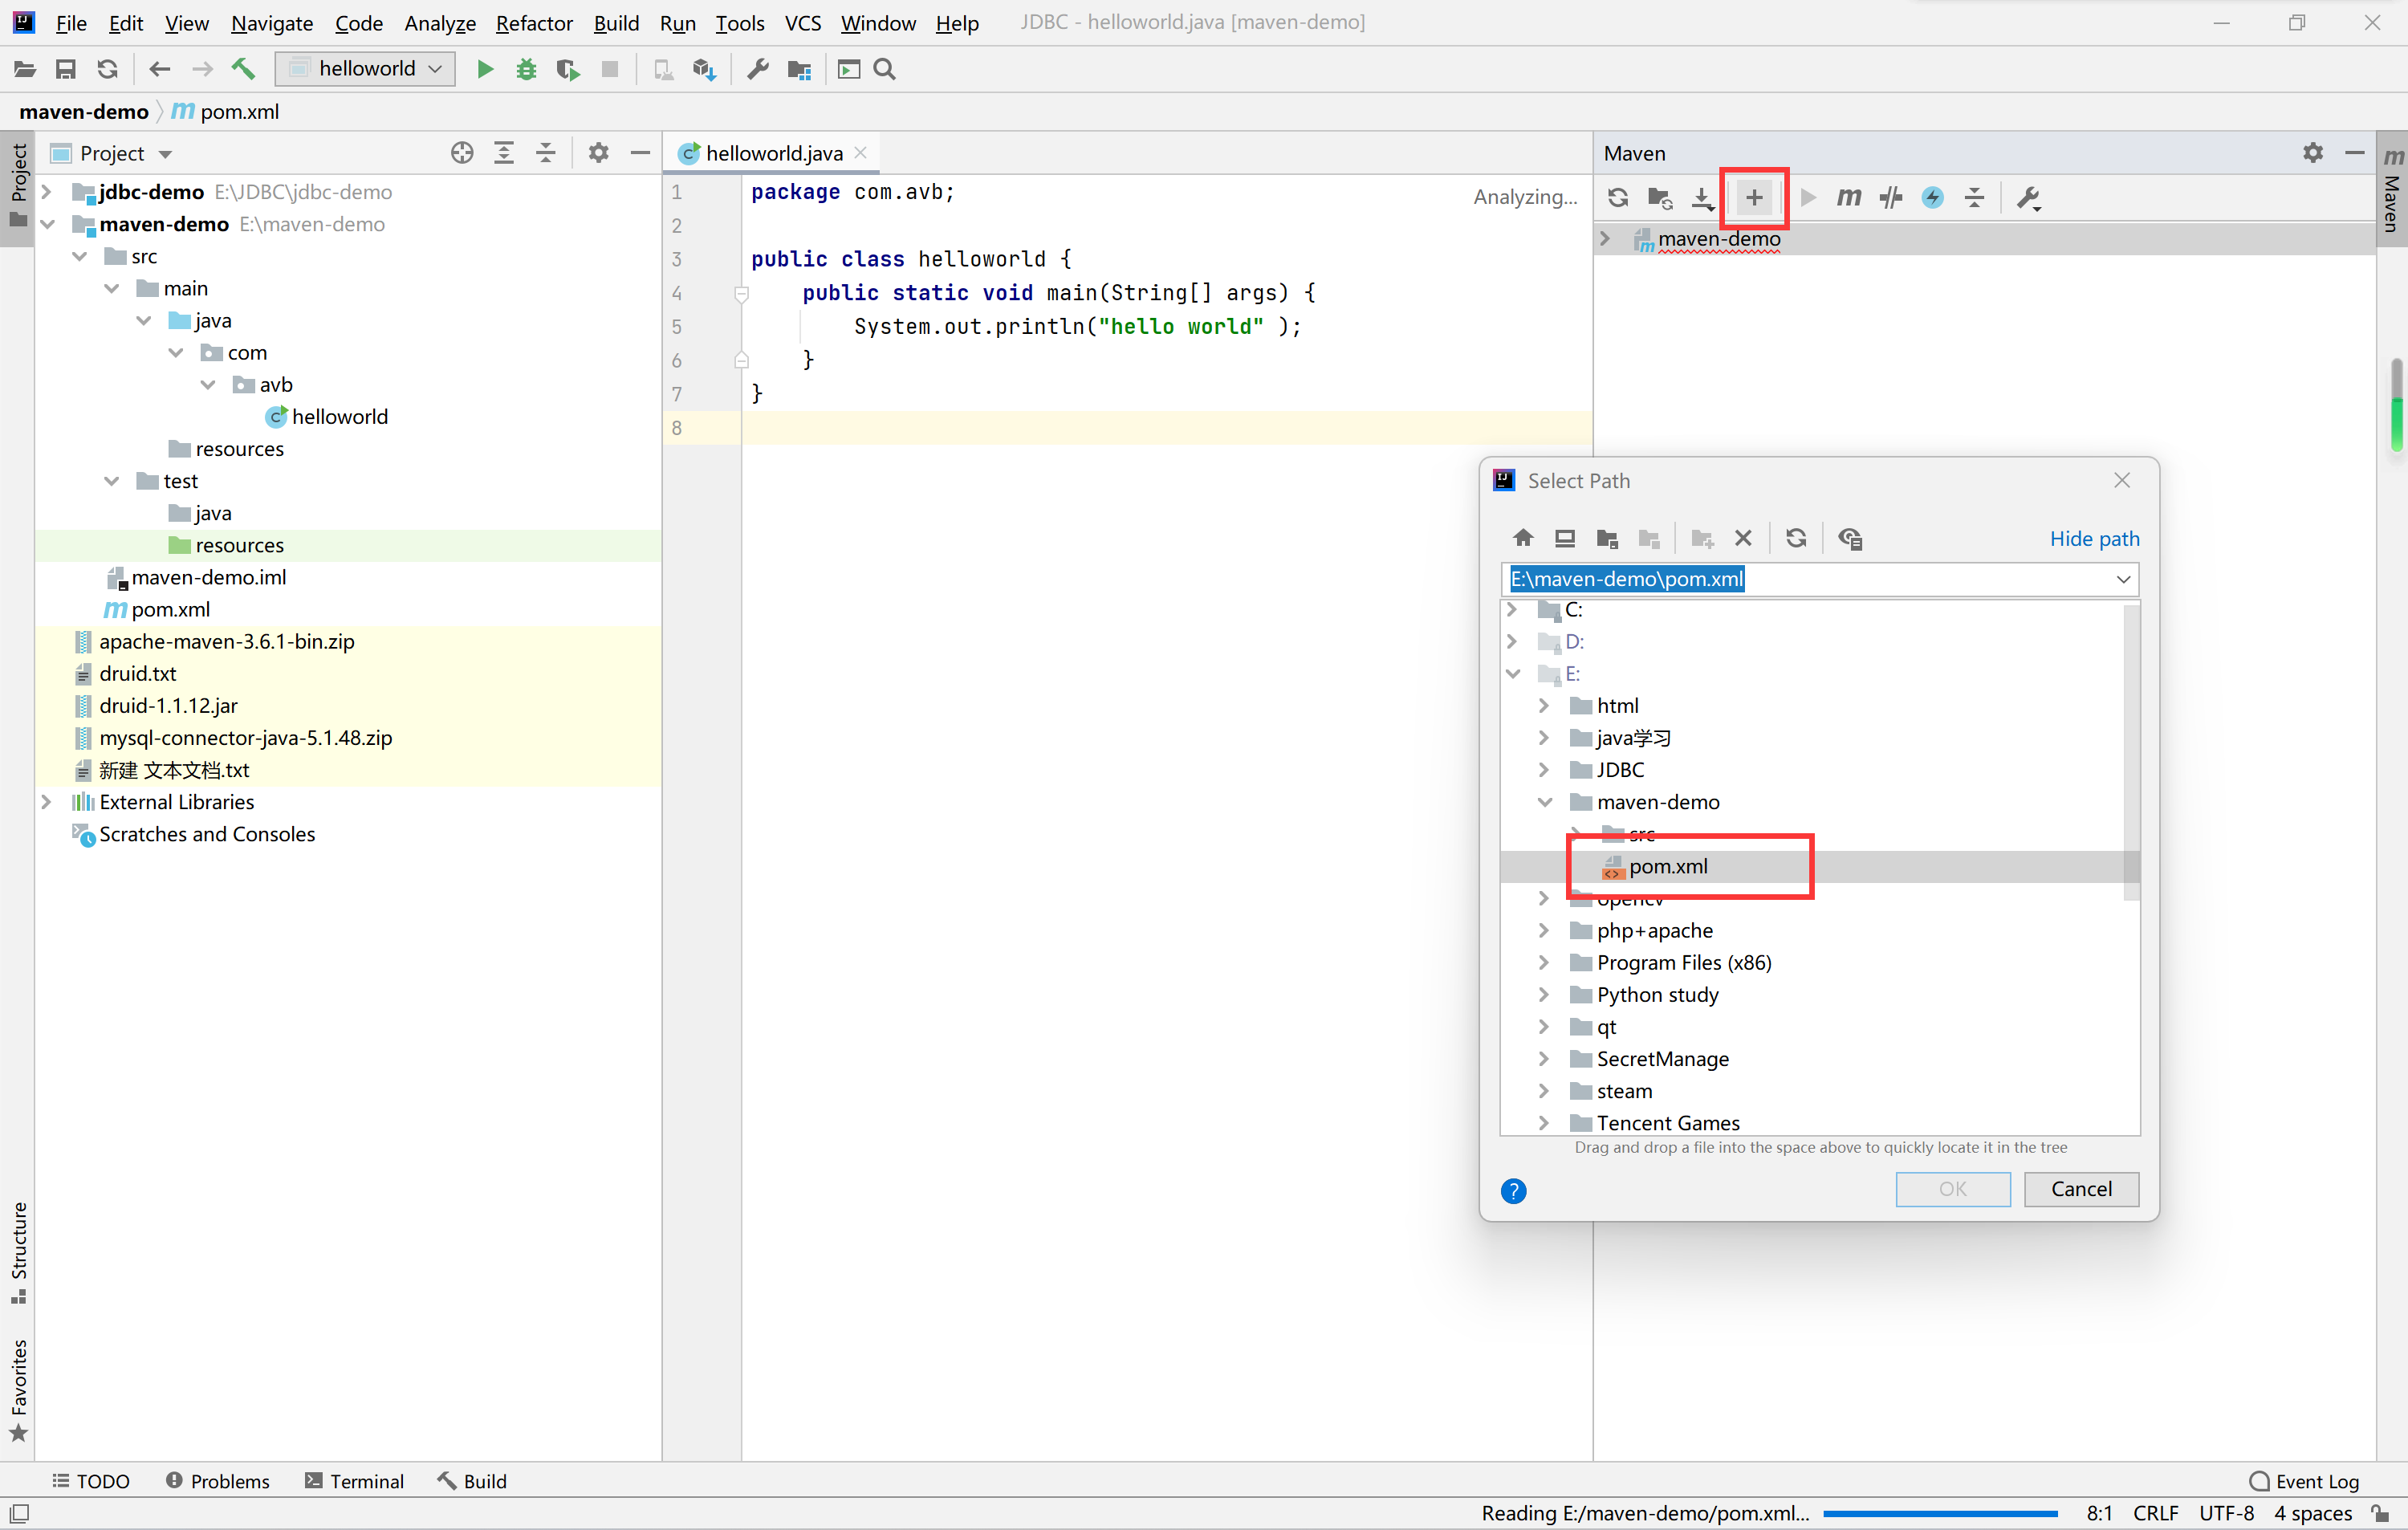Refresh the Select Path file tree
This screenshot has width=2408, height=1530.
coord(1796,539)
